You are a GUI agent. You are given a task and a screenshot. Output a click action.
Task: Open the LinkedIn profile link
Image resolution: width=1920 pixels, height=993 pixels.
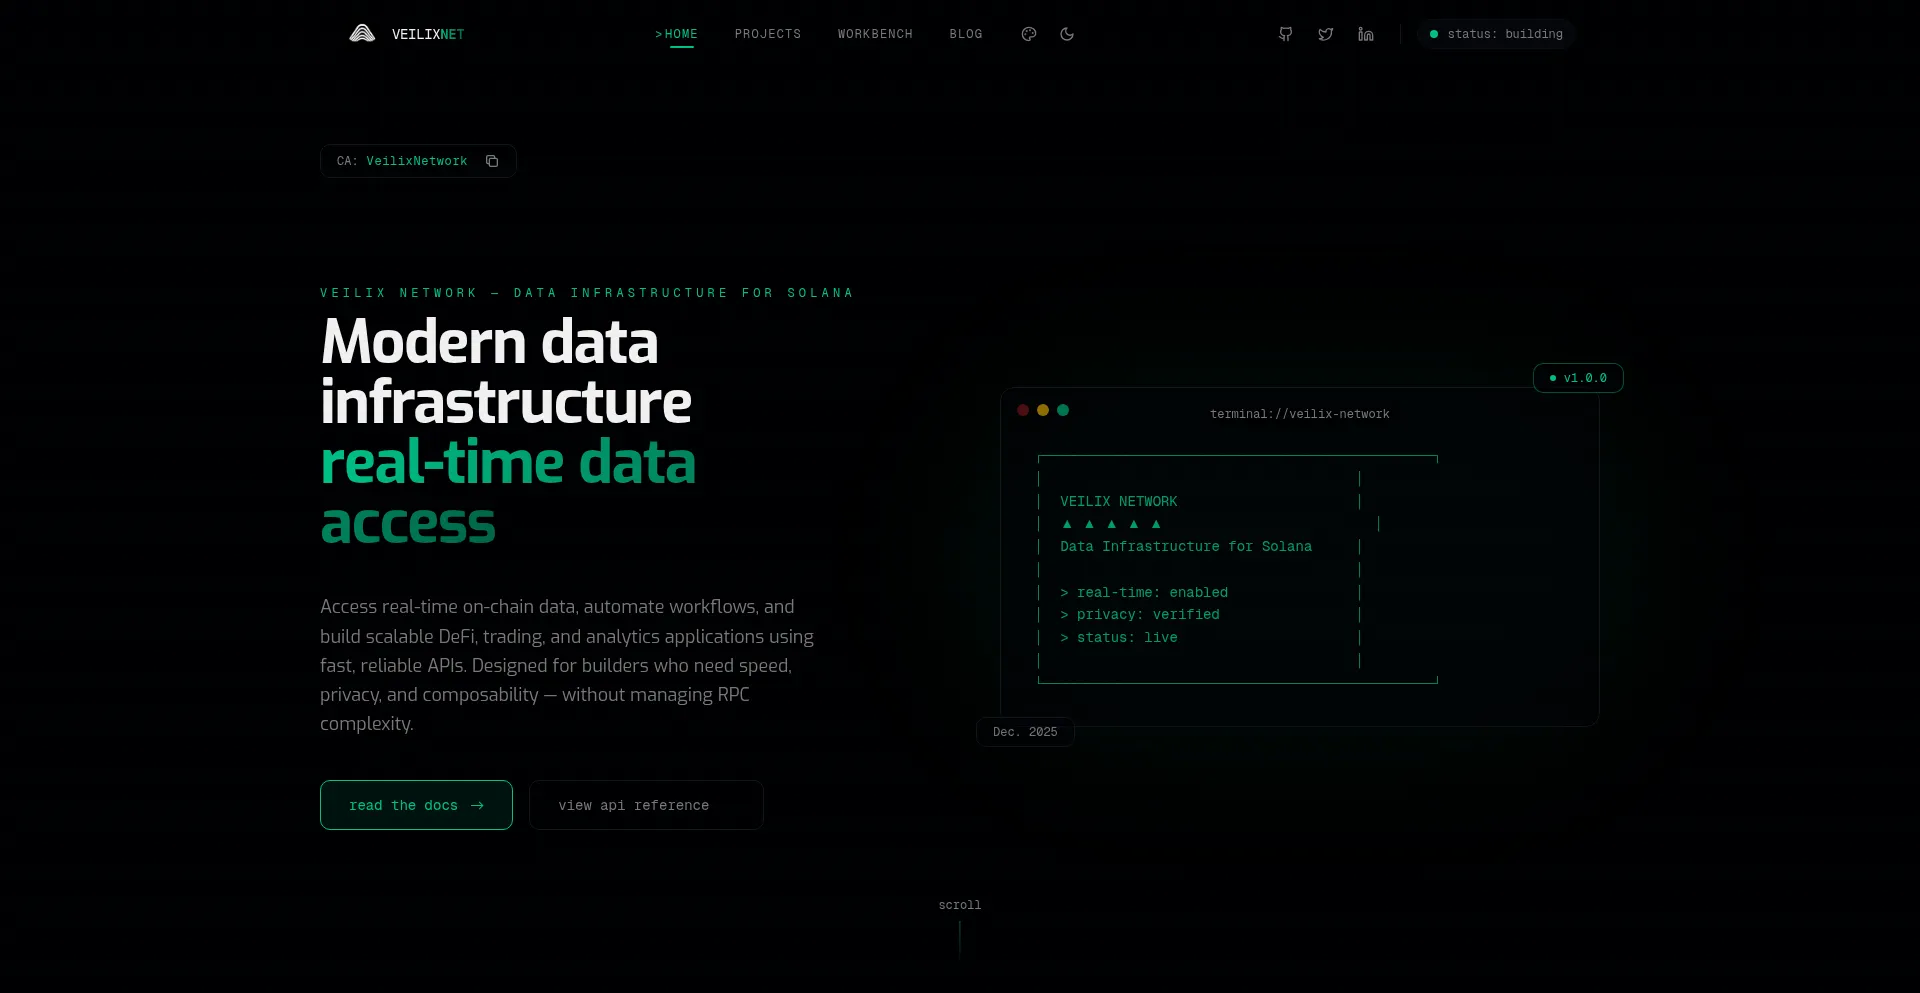[1366, 34]
